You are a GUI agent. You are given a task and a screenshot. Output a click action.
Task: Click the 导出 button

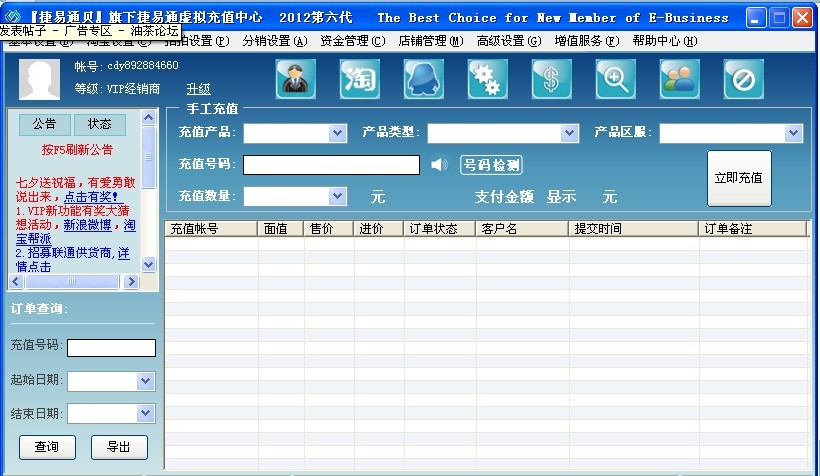[x=119, y=447]
